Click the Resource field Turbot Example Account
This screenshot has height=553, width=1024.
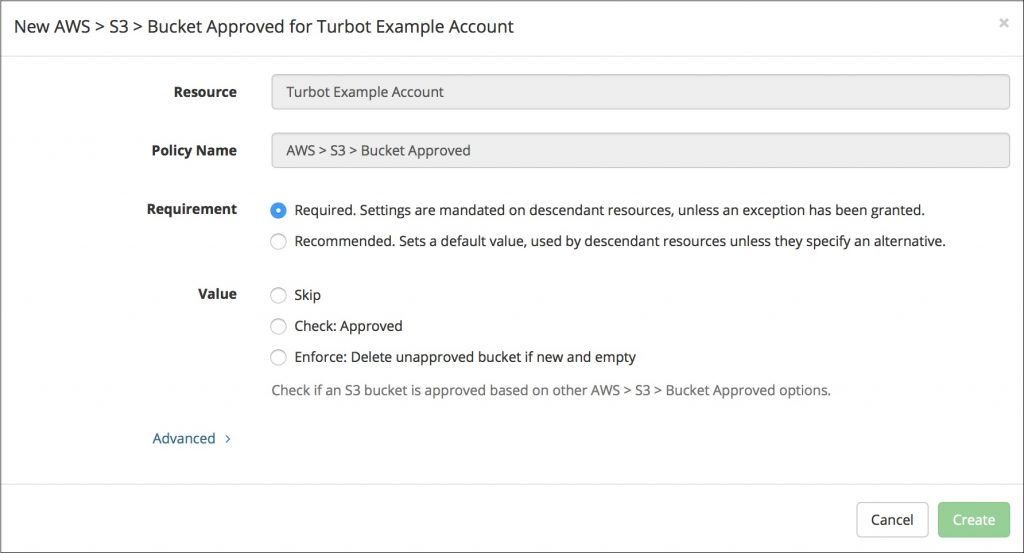click(x=641, y=92)
